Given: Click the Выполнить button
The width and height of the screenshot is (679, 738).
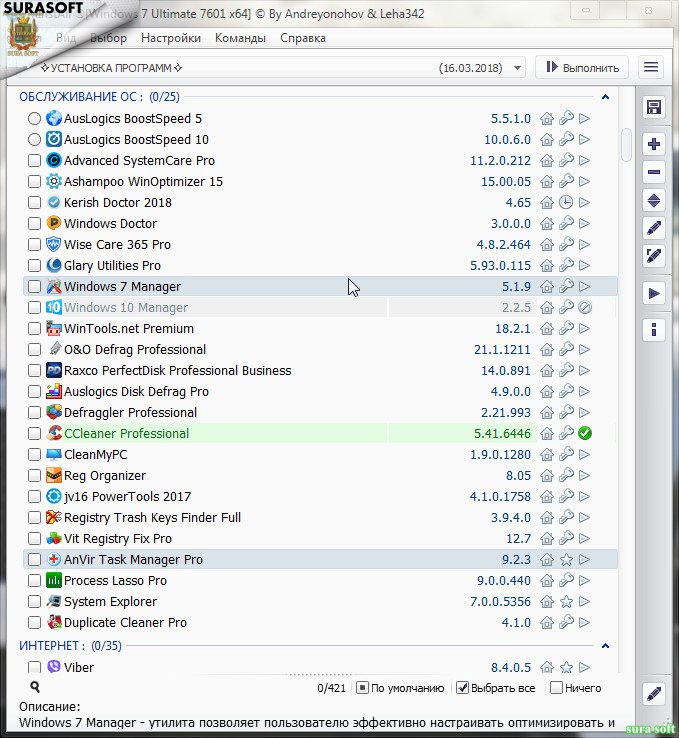Looking at the screenshot, I should click(583, 68).
